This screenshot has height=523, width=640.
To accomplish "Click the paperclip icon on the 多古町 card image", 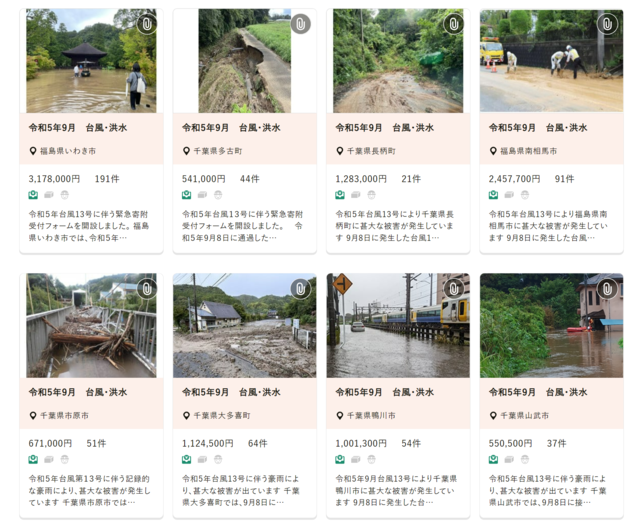I will point(300,24).
